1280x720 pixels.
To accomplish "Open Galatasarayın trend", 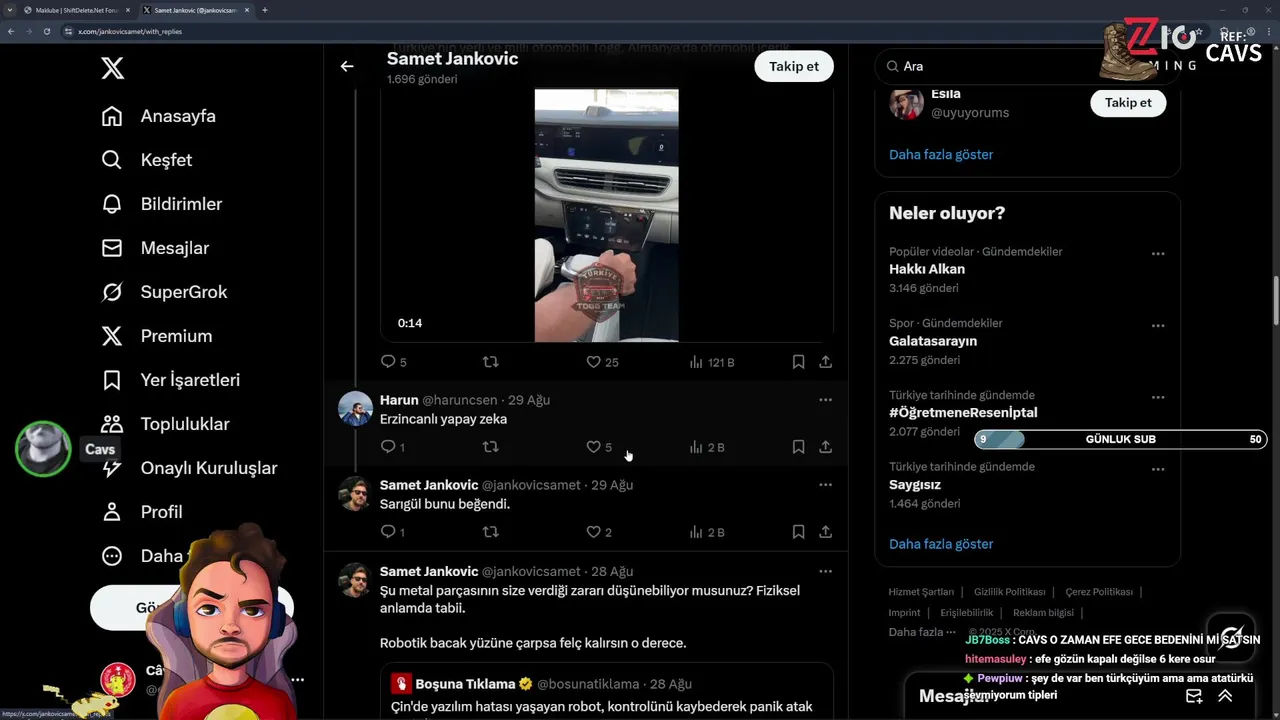I will (933, 341).
